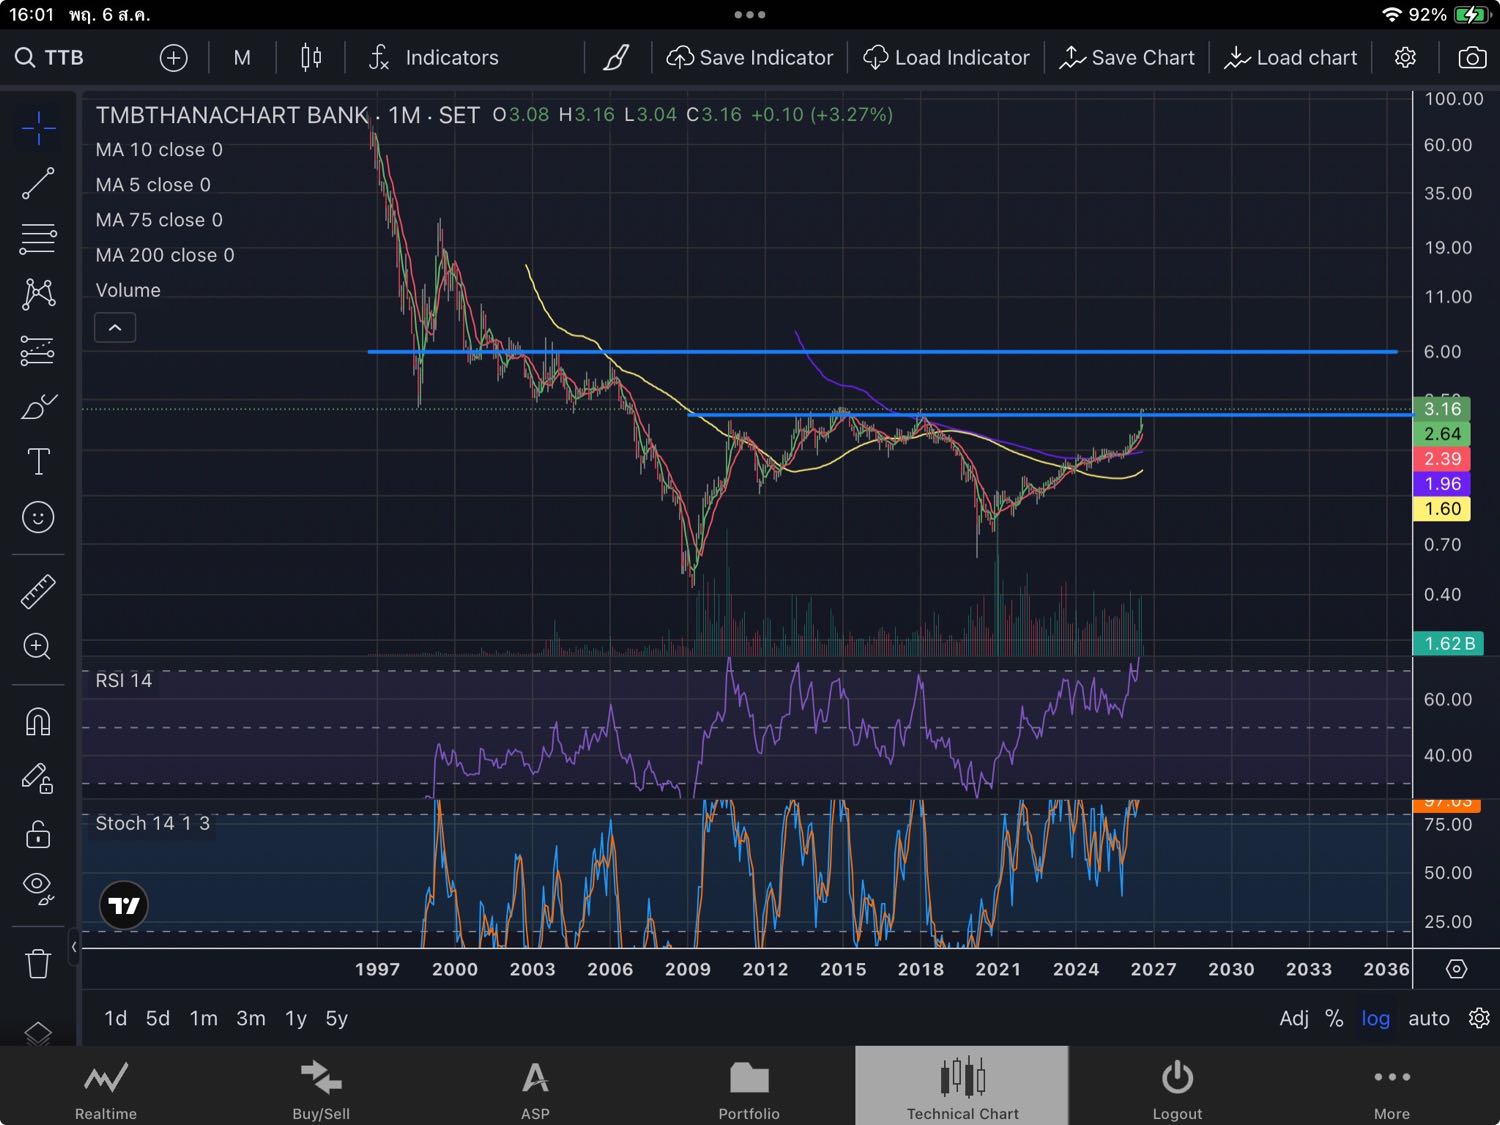Set the date range to 1m
Viewport: 1500px width, 1125px height.
coord(204,1018)
